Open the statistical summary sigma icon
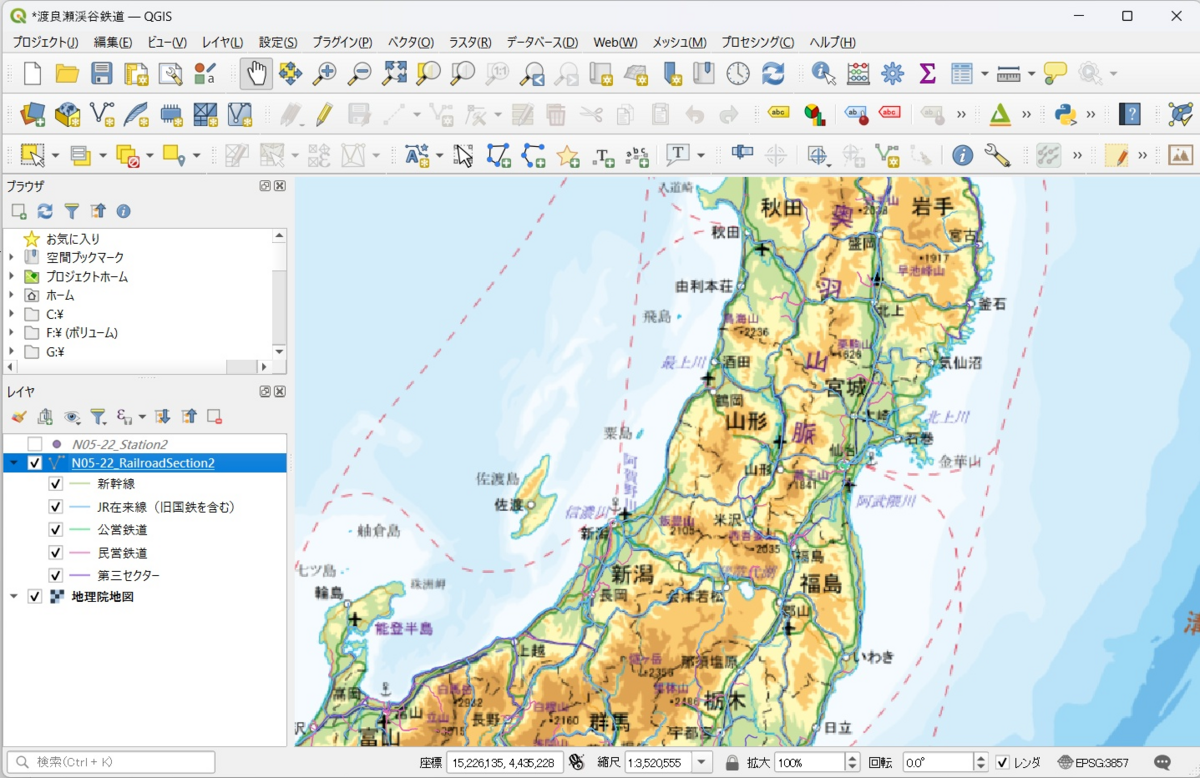Screen dimensions: 1200x778 927,73
